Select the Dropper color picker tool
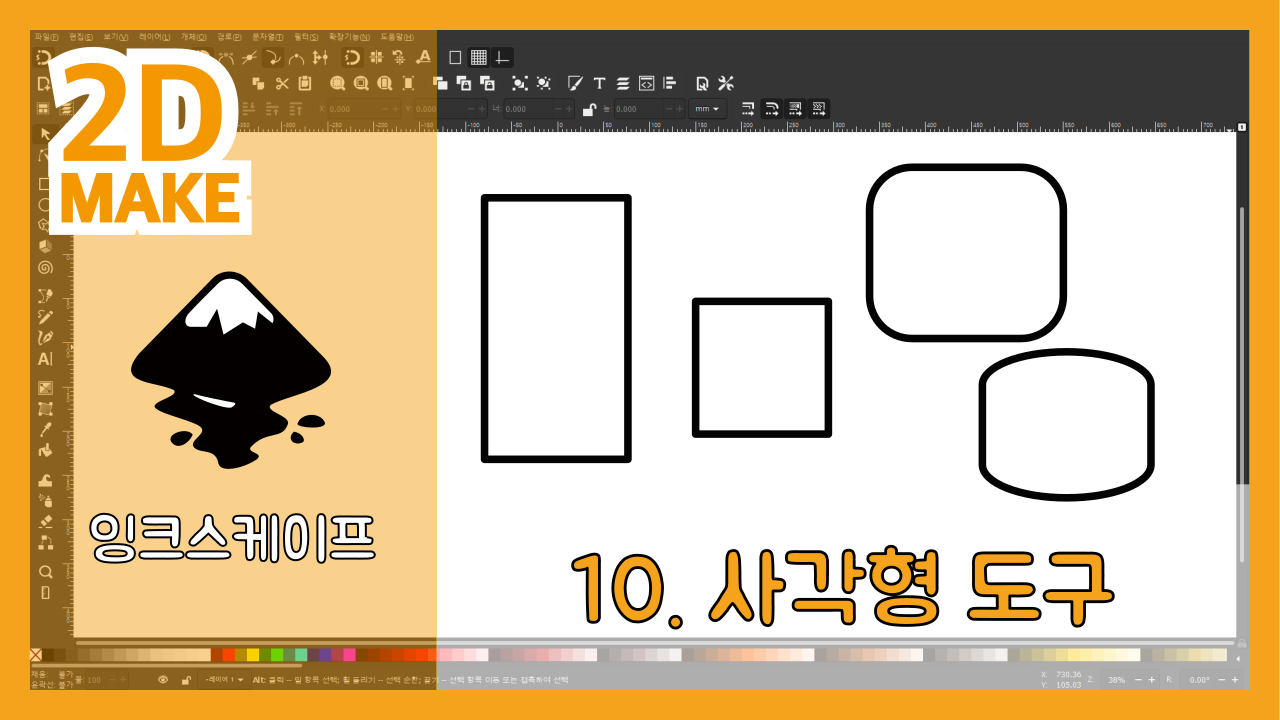Image resolution: width=1280 pixels, height=720 pixels. click(x=44, y=430)
